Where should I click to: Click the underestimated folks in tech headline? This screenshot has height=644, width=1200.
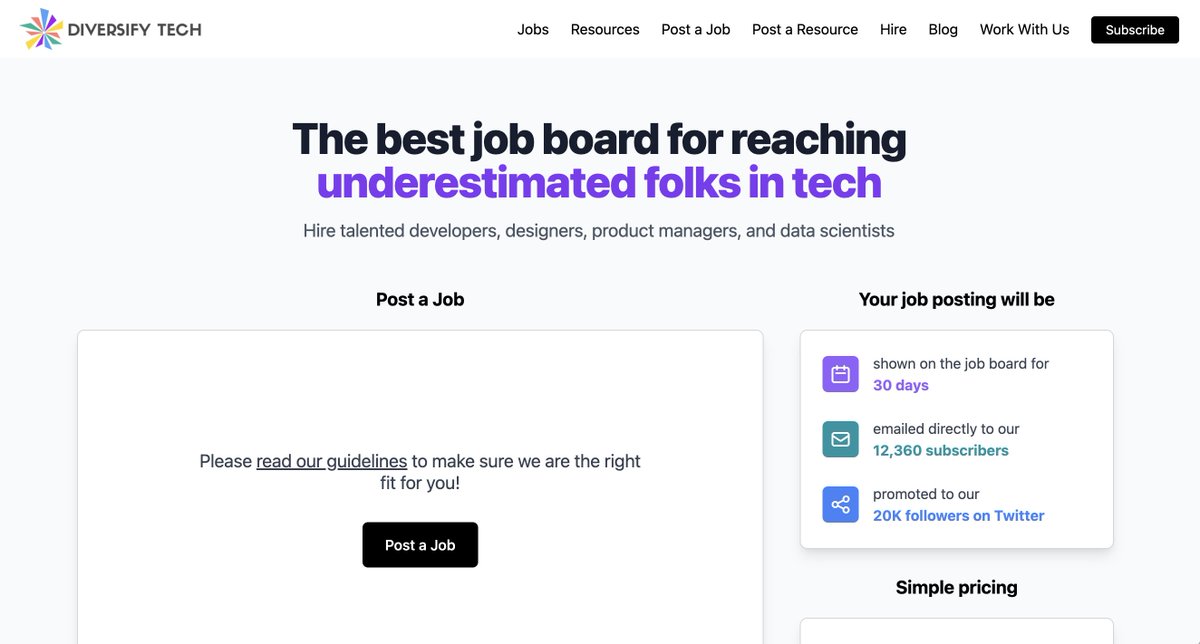pos(599,183)
